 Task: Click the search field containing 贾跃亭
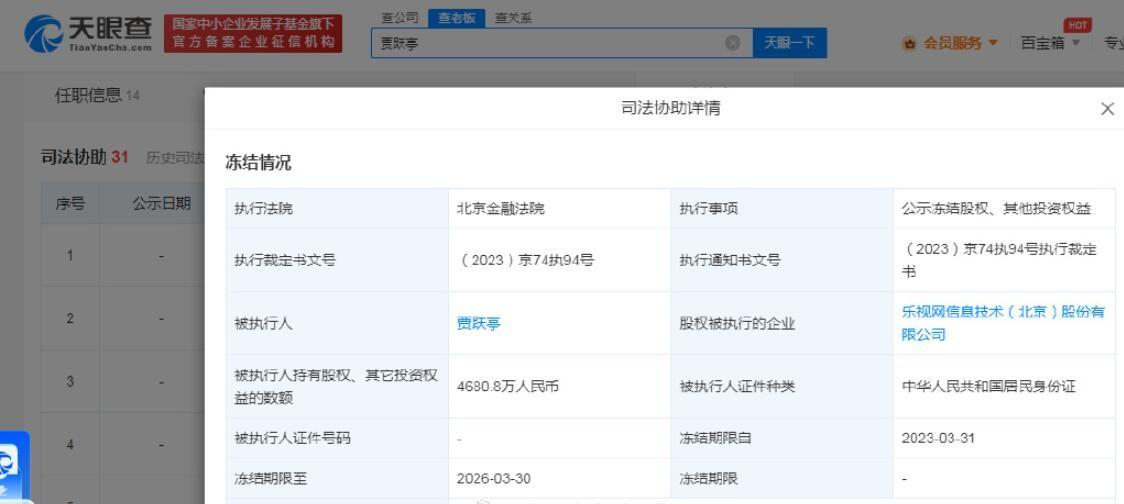coord(562,43)
